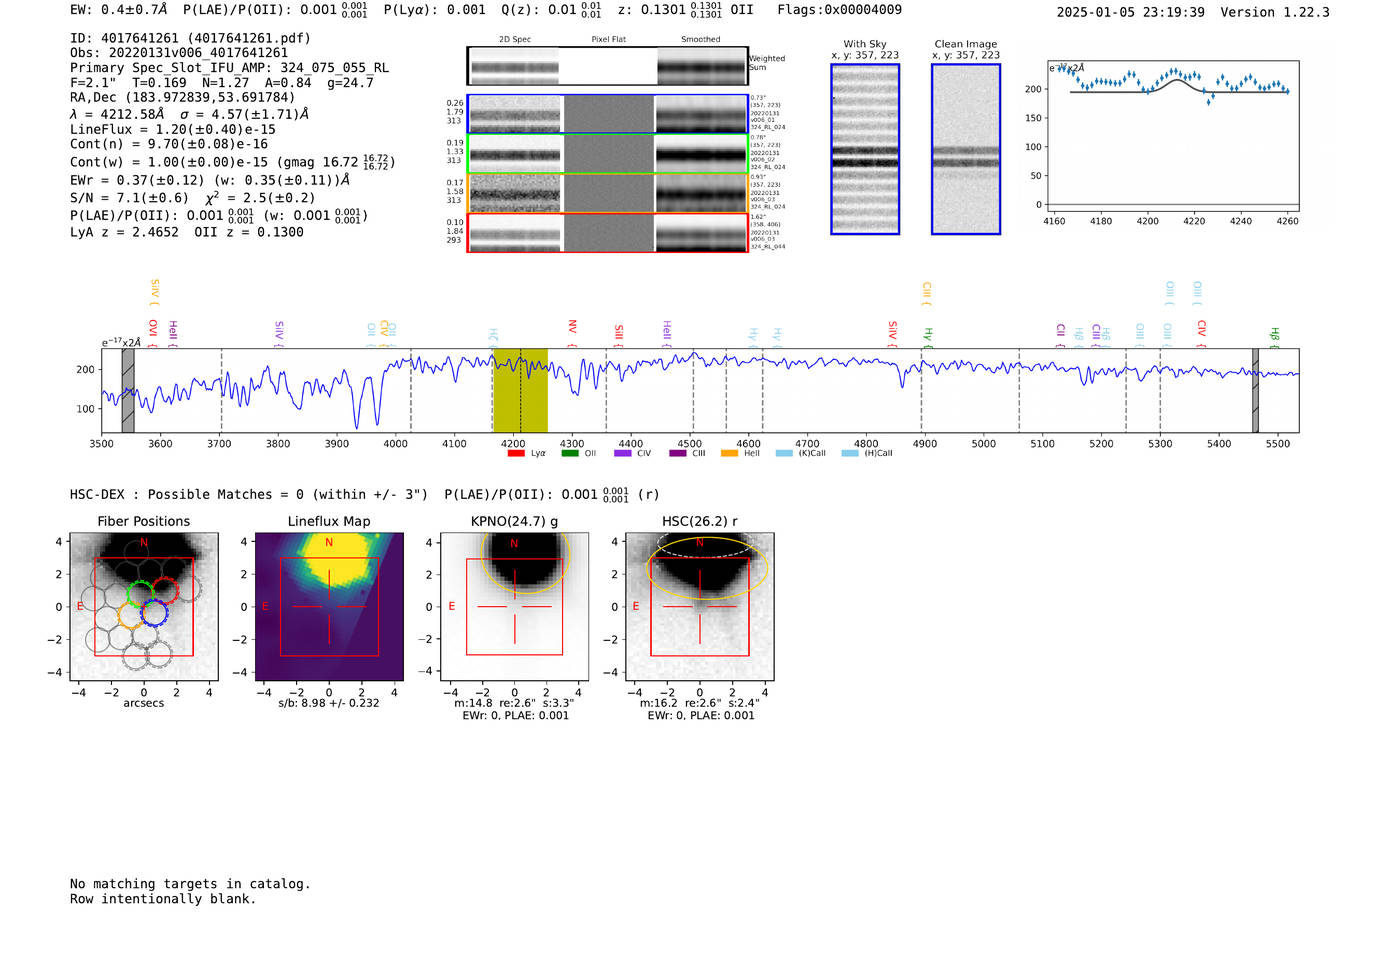Click the red fiber circle in Fiber Positions

[165, 590]
